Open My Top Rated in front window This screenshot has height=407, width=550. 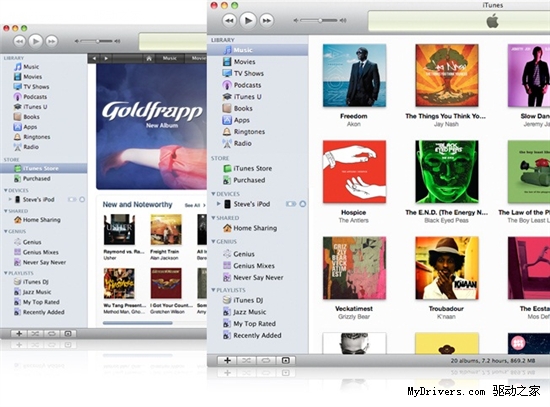pos(254,323)
